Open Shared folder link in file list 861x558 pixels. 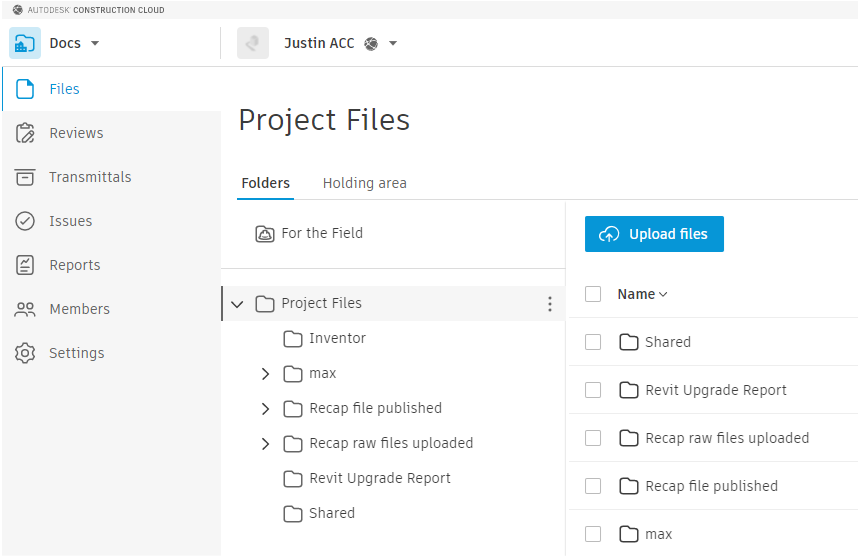click(x=668, y=342)
